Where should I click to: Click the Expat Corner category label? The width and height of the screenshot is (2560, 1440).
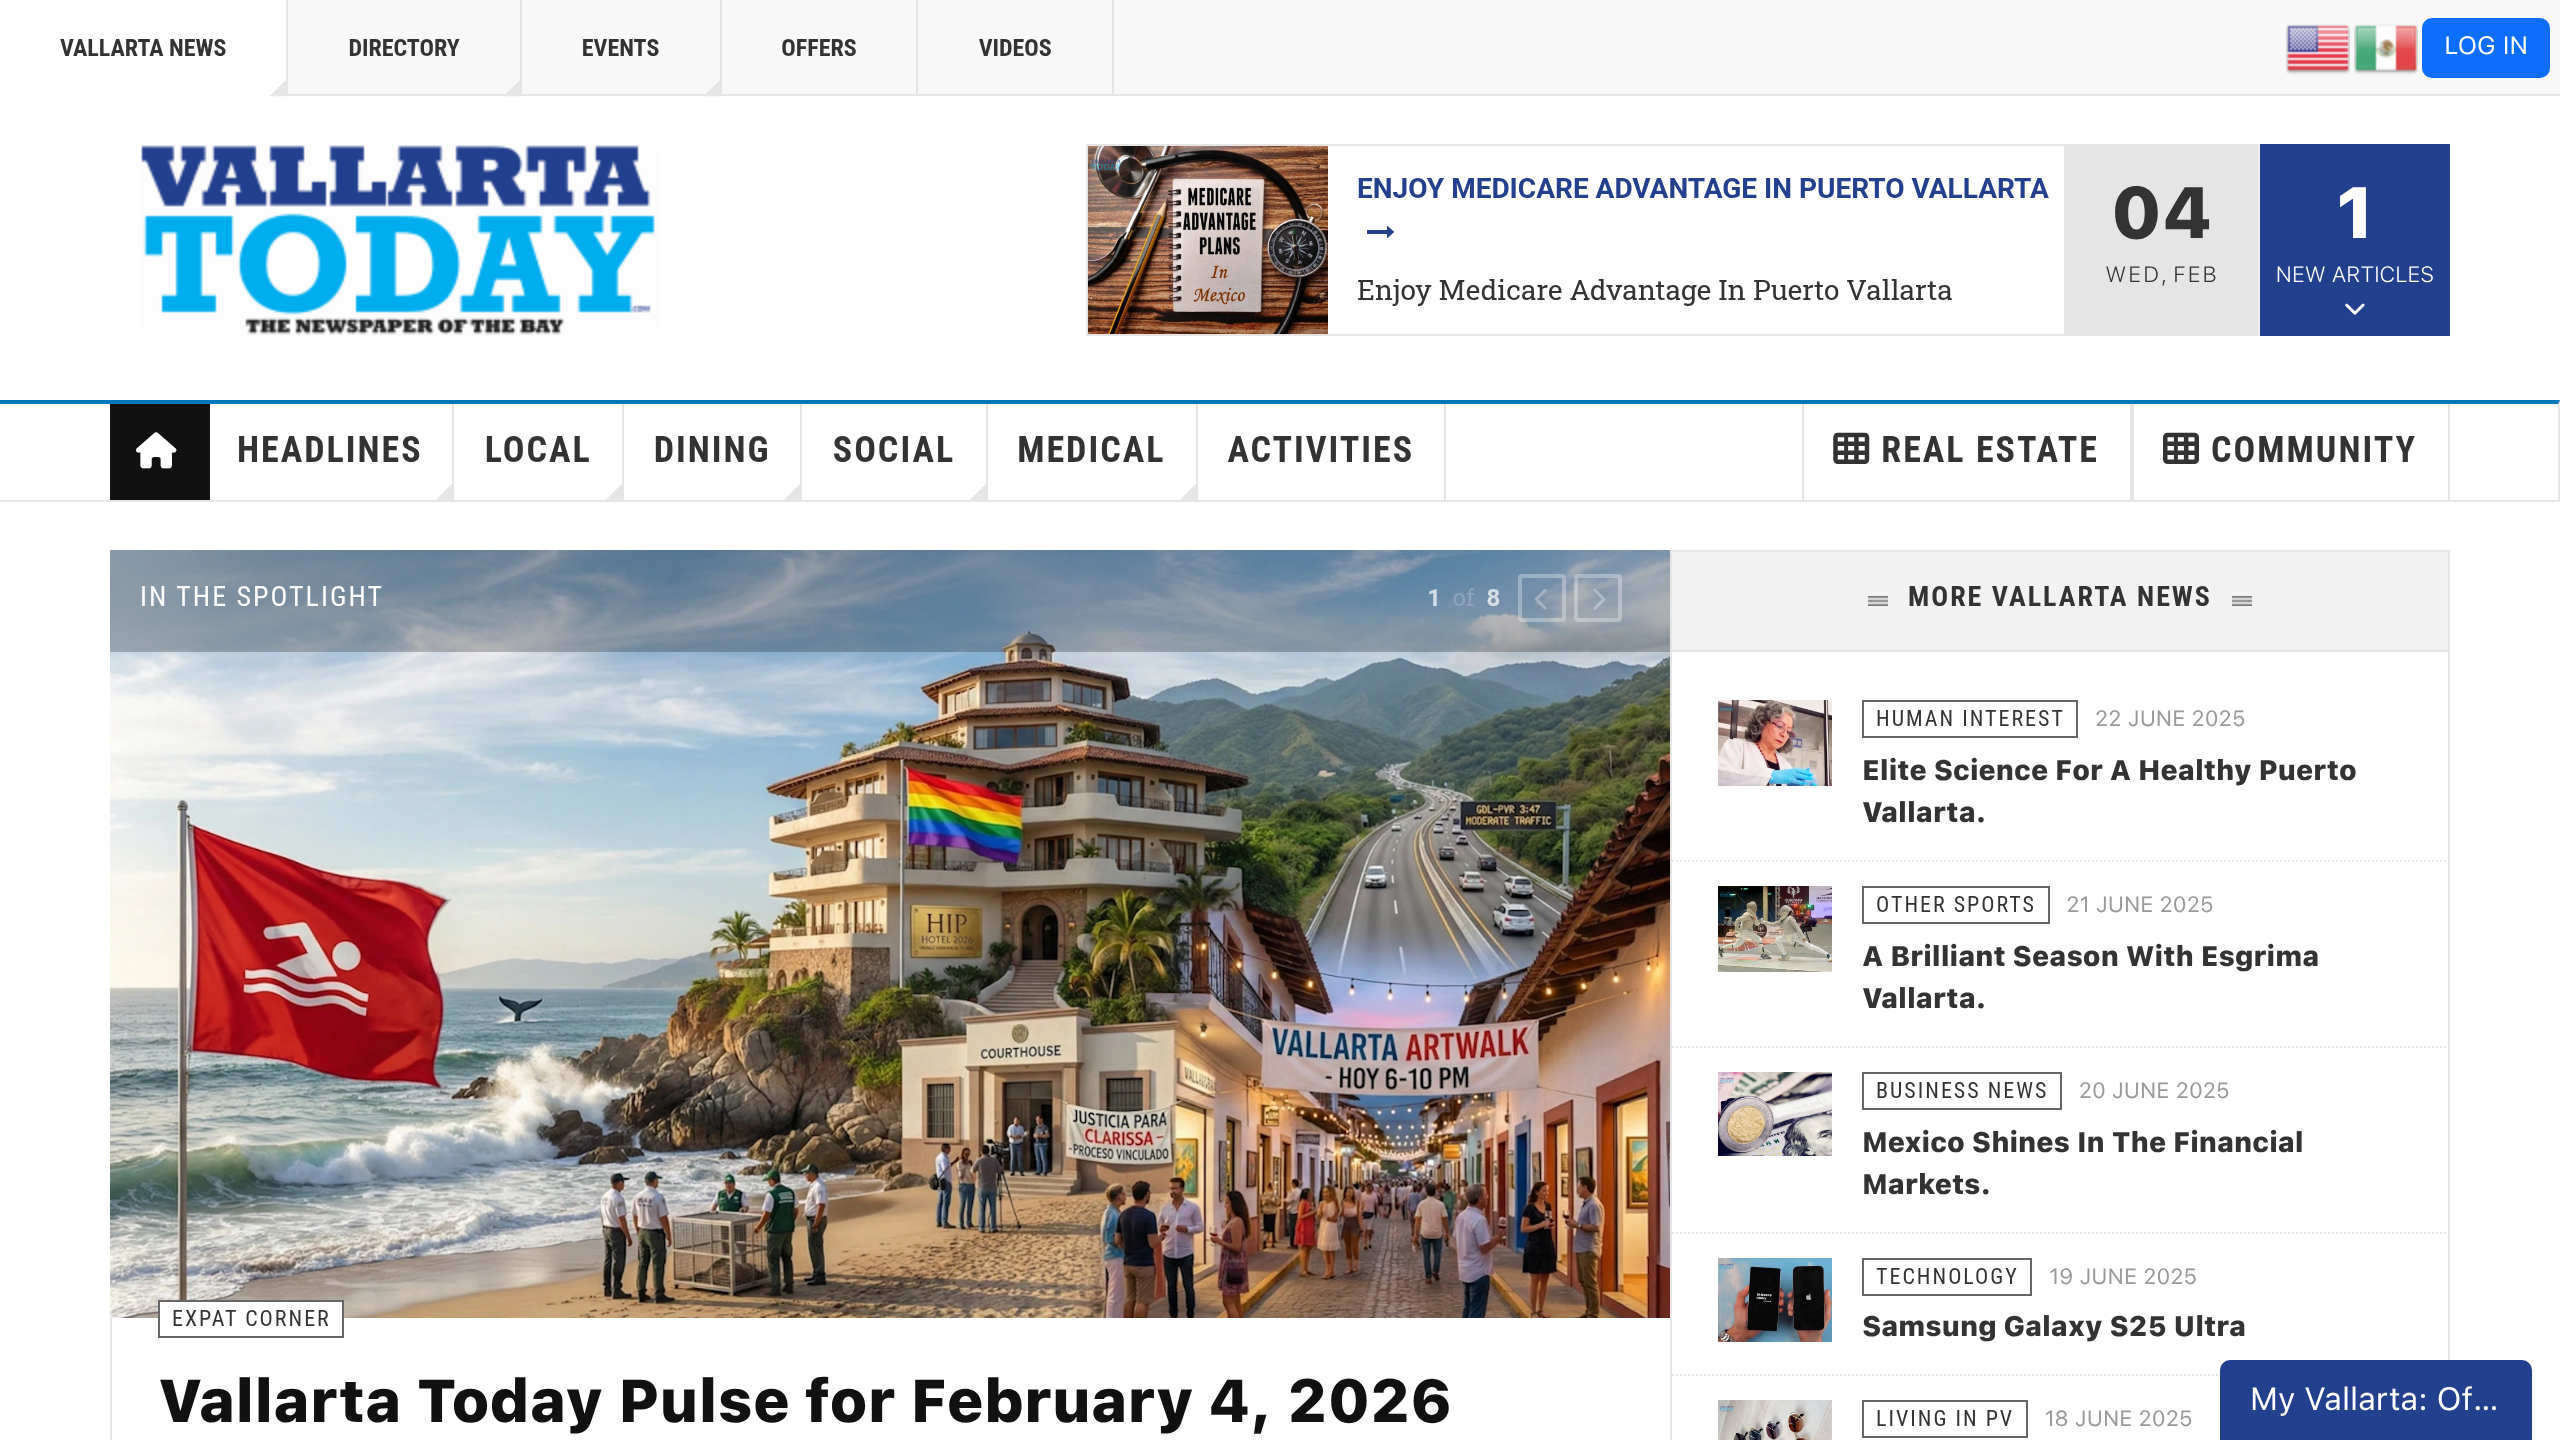(251, 1318)
